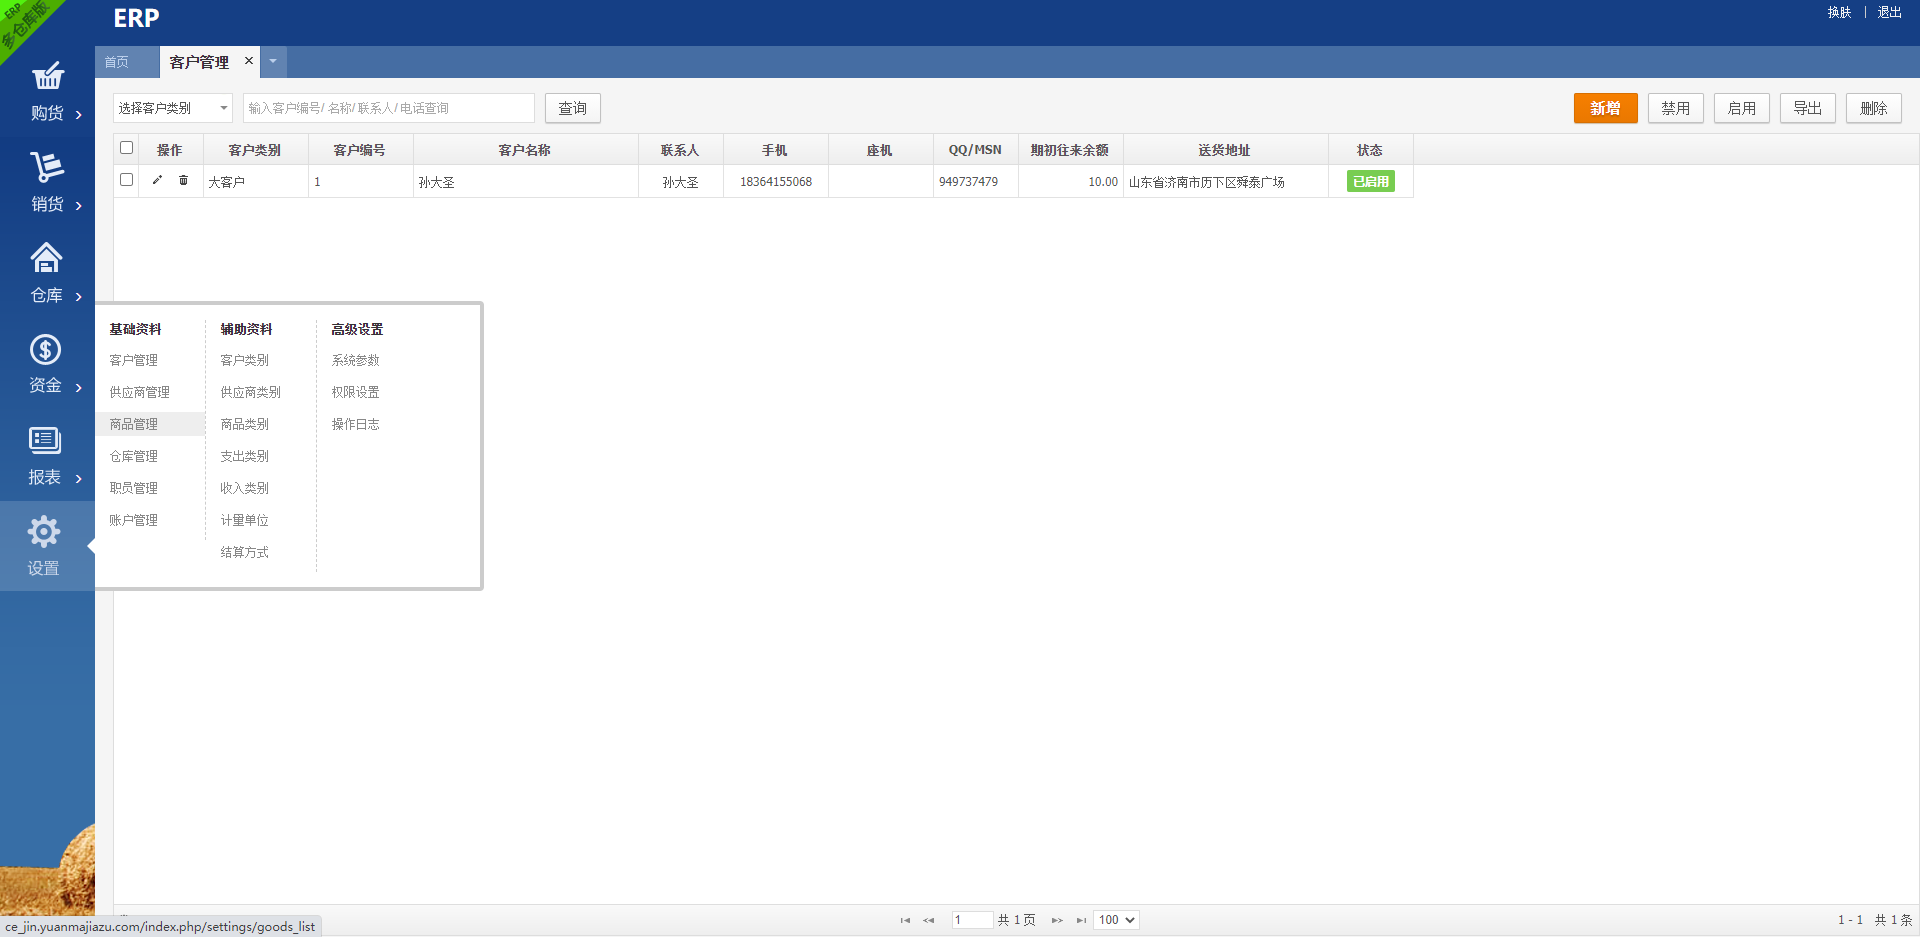The image size is (1920, 937).
Task: Select the 客户管理 tab
Action: (199, 62)
